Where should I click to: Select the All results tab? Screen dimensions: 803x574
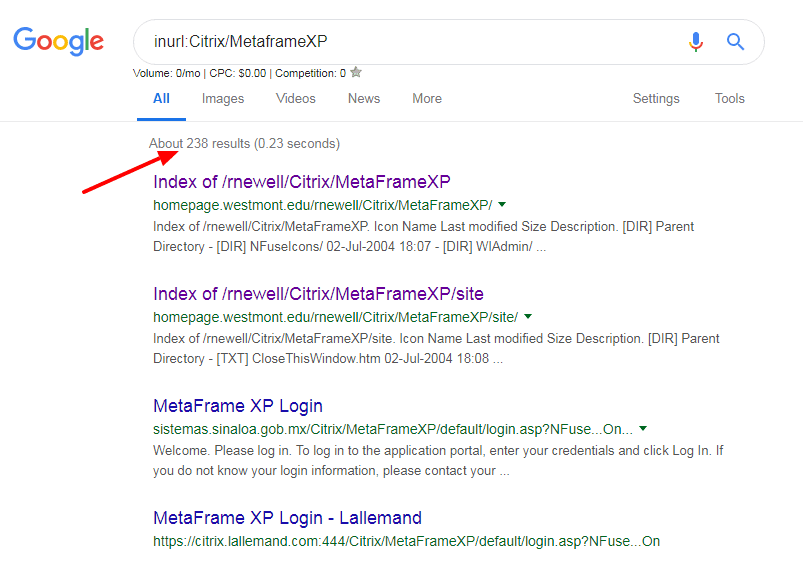point(161,98)
